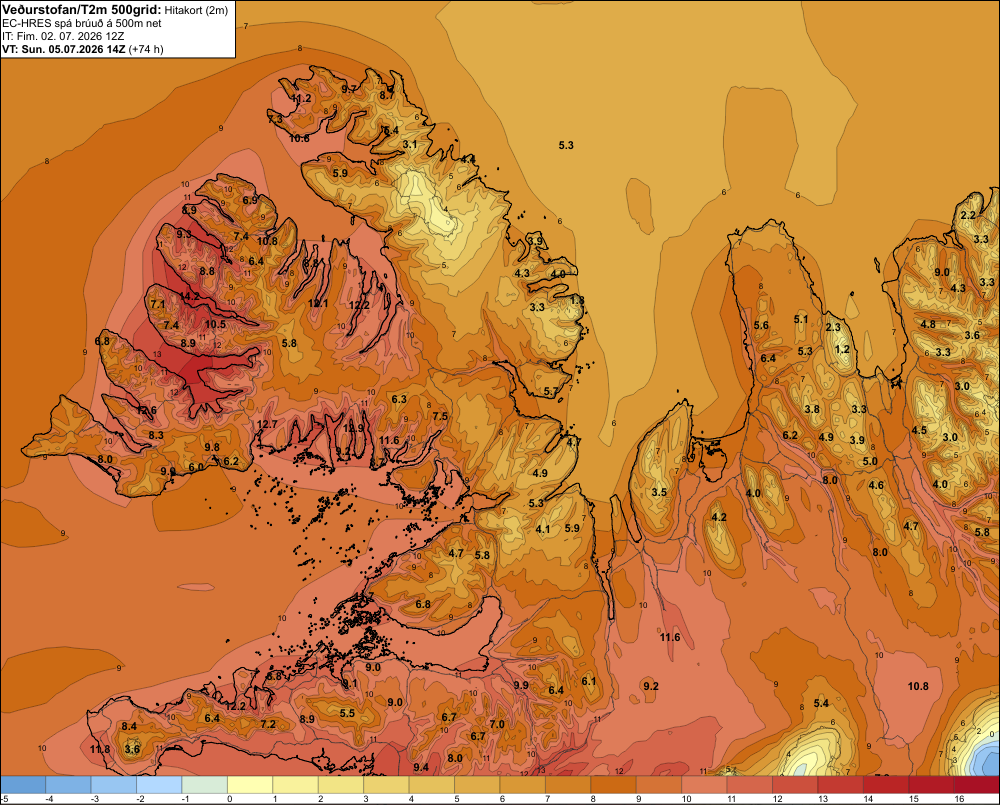Select the 1.2 temperature value on the peninsula
This screenshot has height=805, width=1000.
coord(842,349)
